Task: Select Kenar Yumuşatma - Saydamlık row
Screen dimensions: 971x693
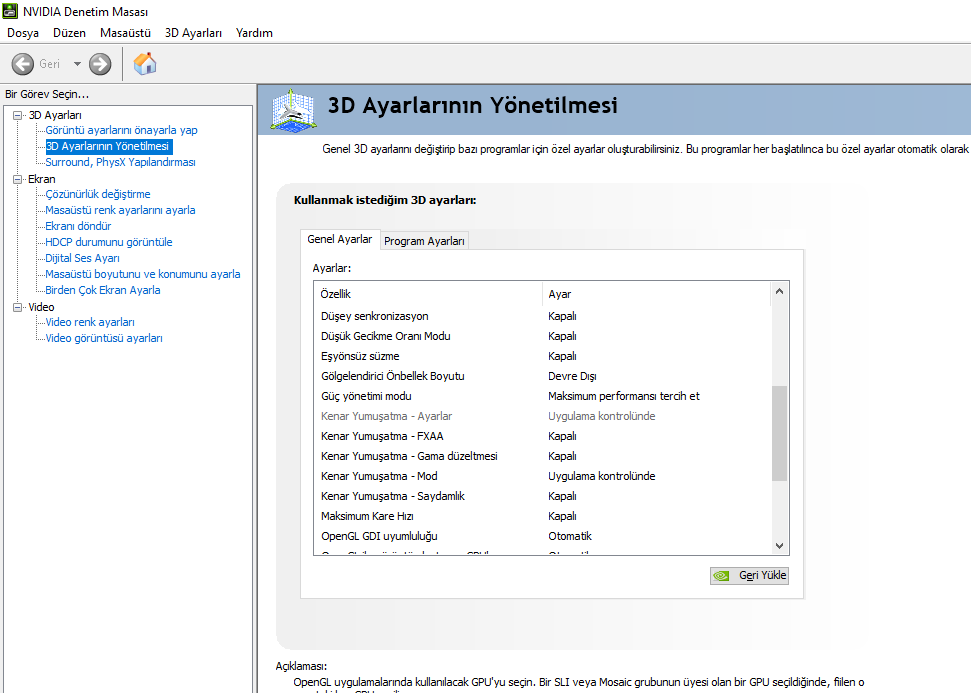Action: point(542,496)
